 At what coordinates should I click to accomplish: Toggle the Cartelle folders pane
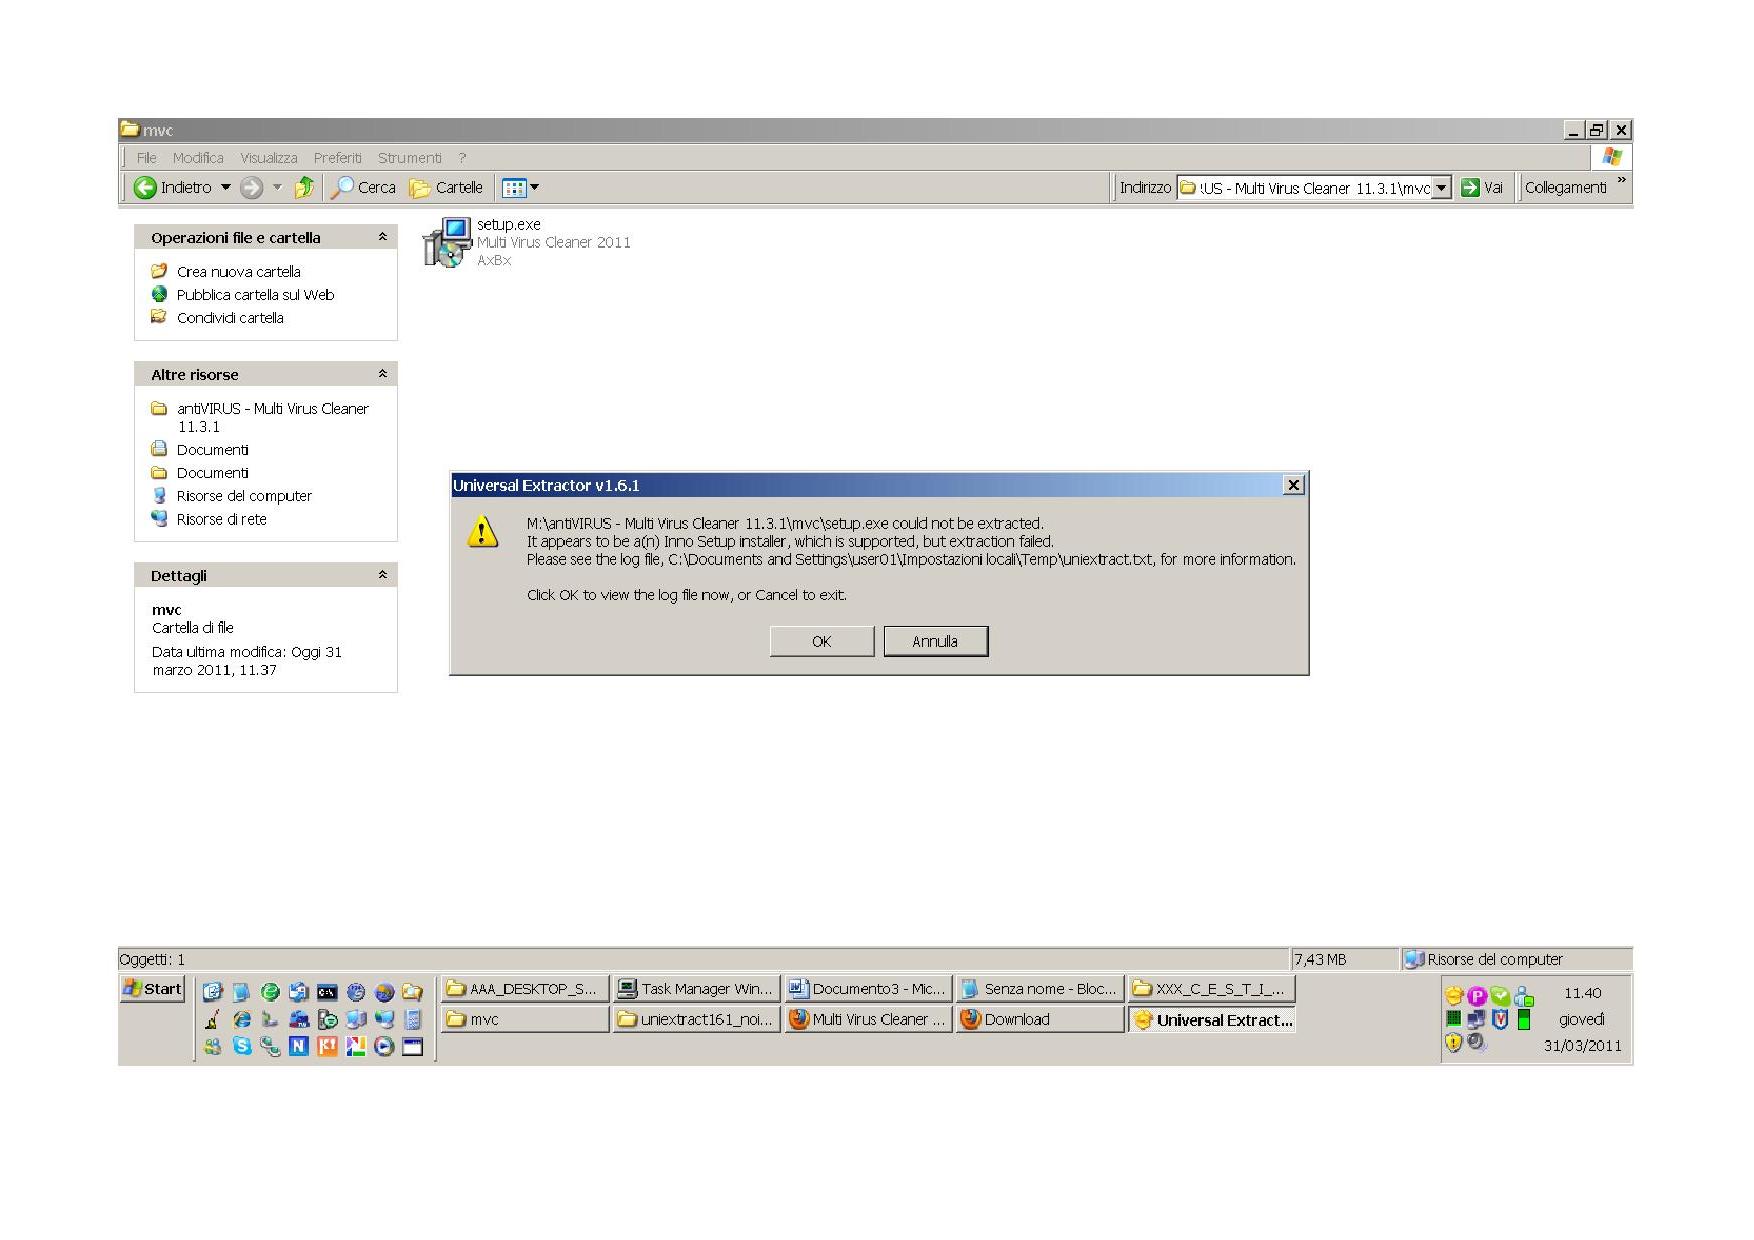pos(446,187)
